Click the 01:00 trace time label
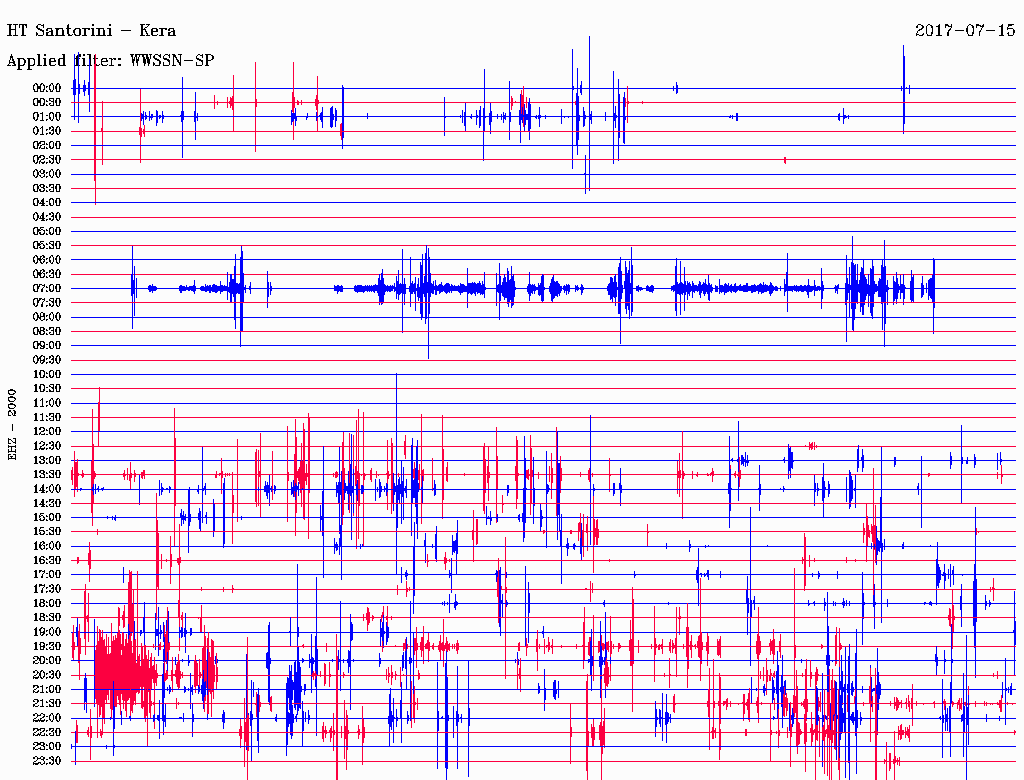 pos(47,117)
